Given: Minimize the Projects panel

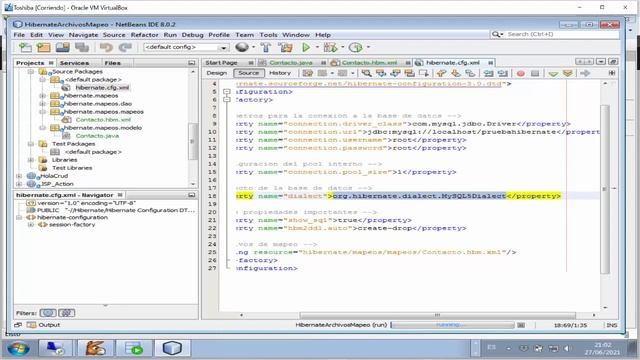Looking at the screenshot, I should [191, 63].
